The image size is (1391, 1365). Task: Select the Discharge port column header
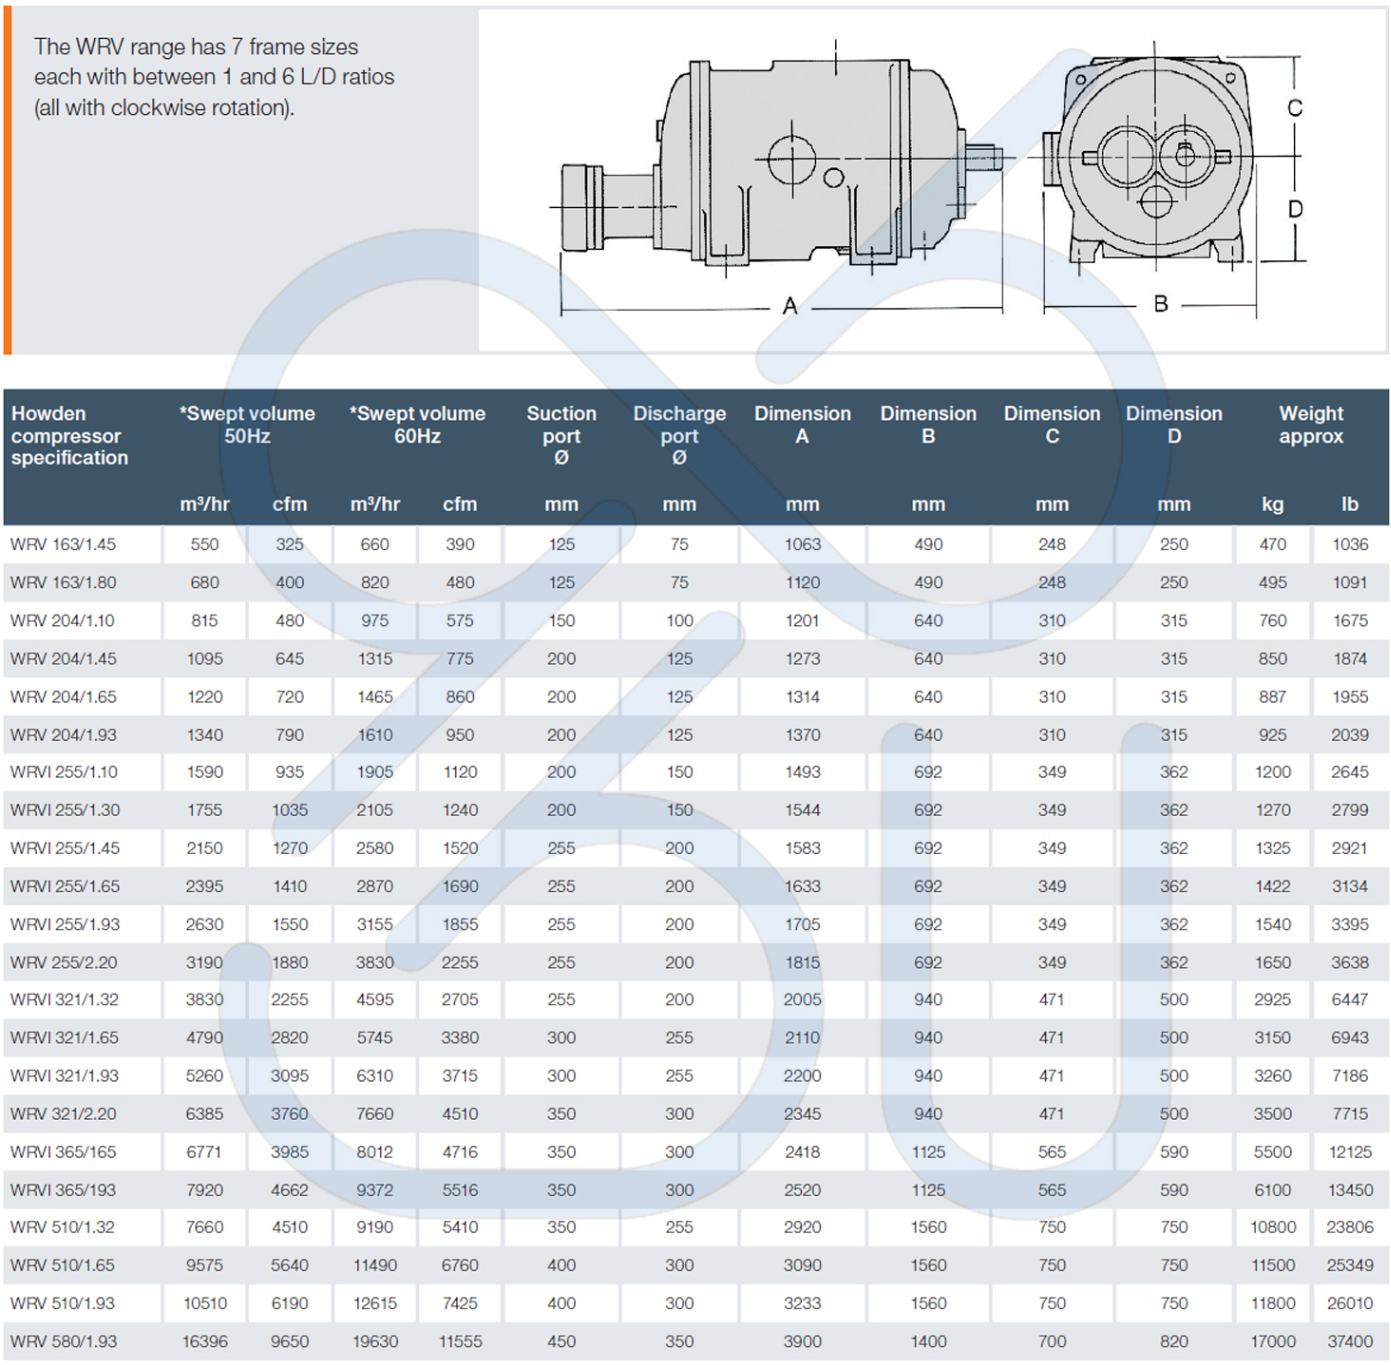(x=679, y=435)
